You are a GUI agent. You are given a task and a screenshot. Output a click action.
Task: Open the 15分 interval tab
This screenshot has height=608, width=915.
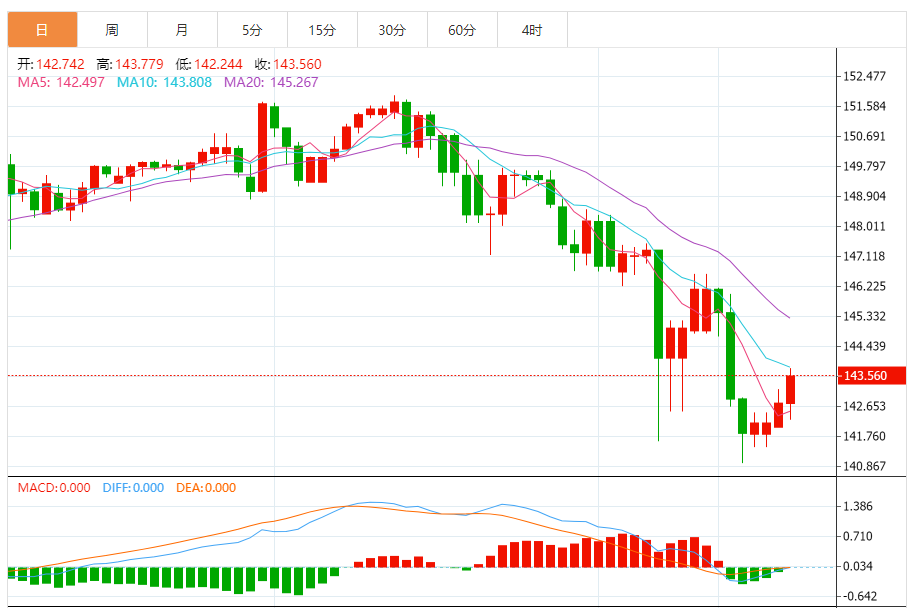(x=322, y=30)
